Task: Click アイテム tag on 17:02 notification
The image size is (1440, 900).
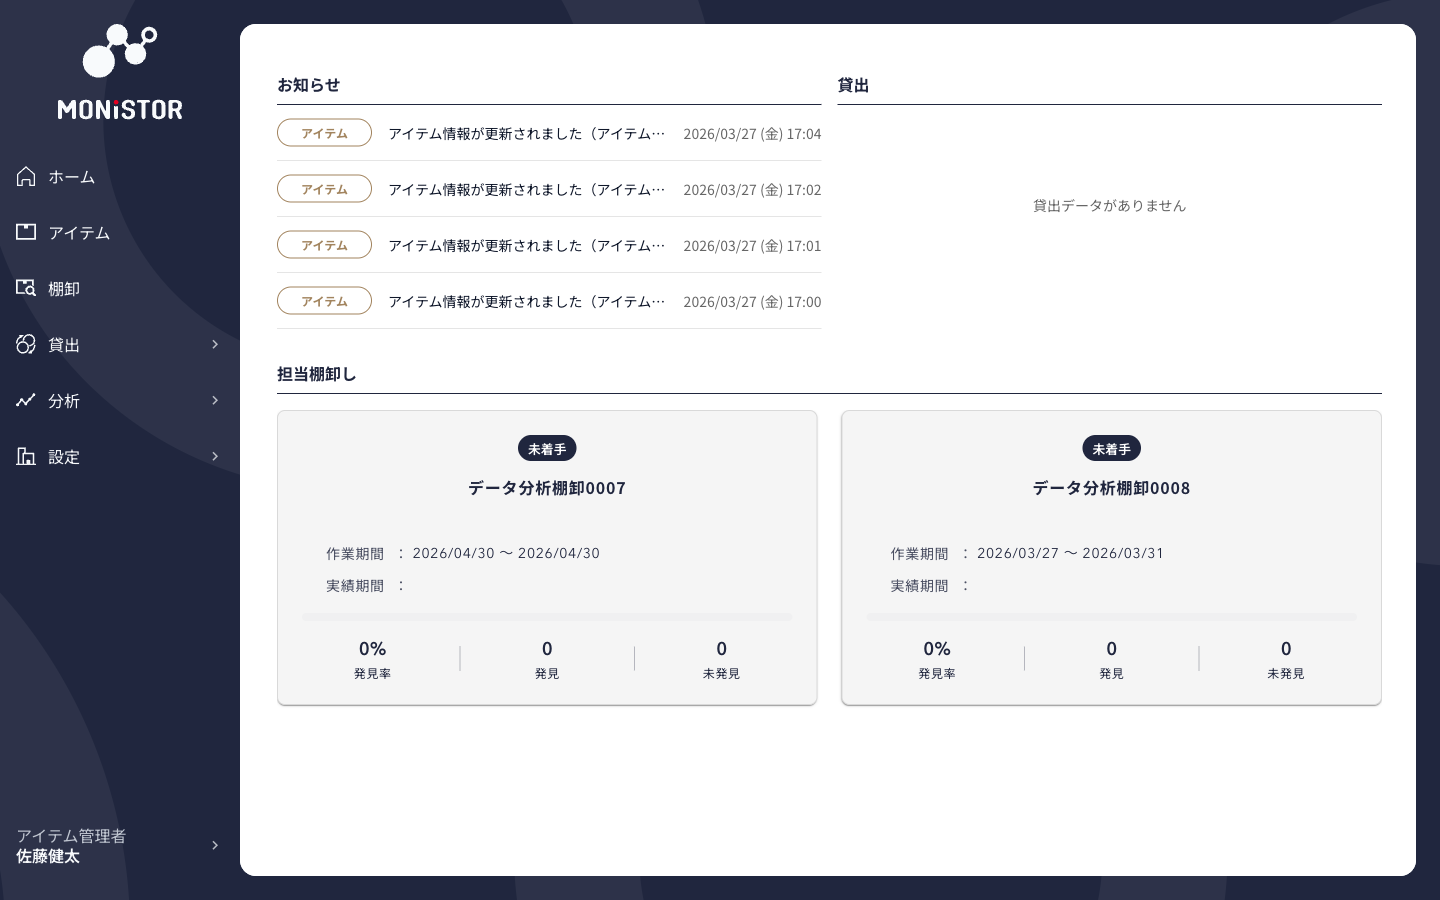Action: pos(324,189)
